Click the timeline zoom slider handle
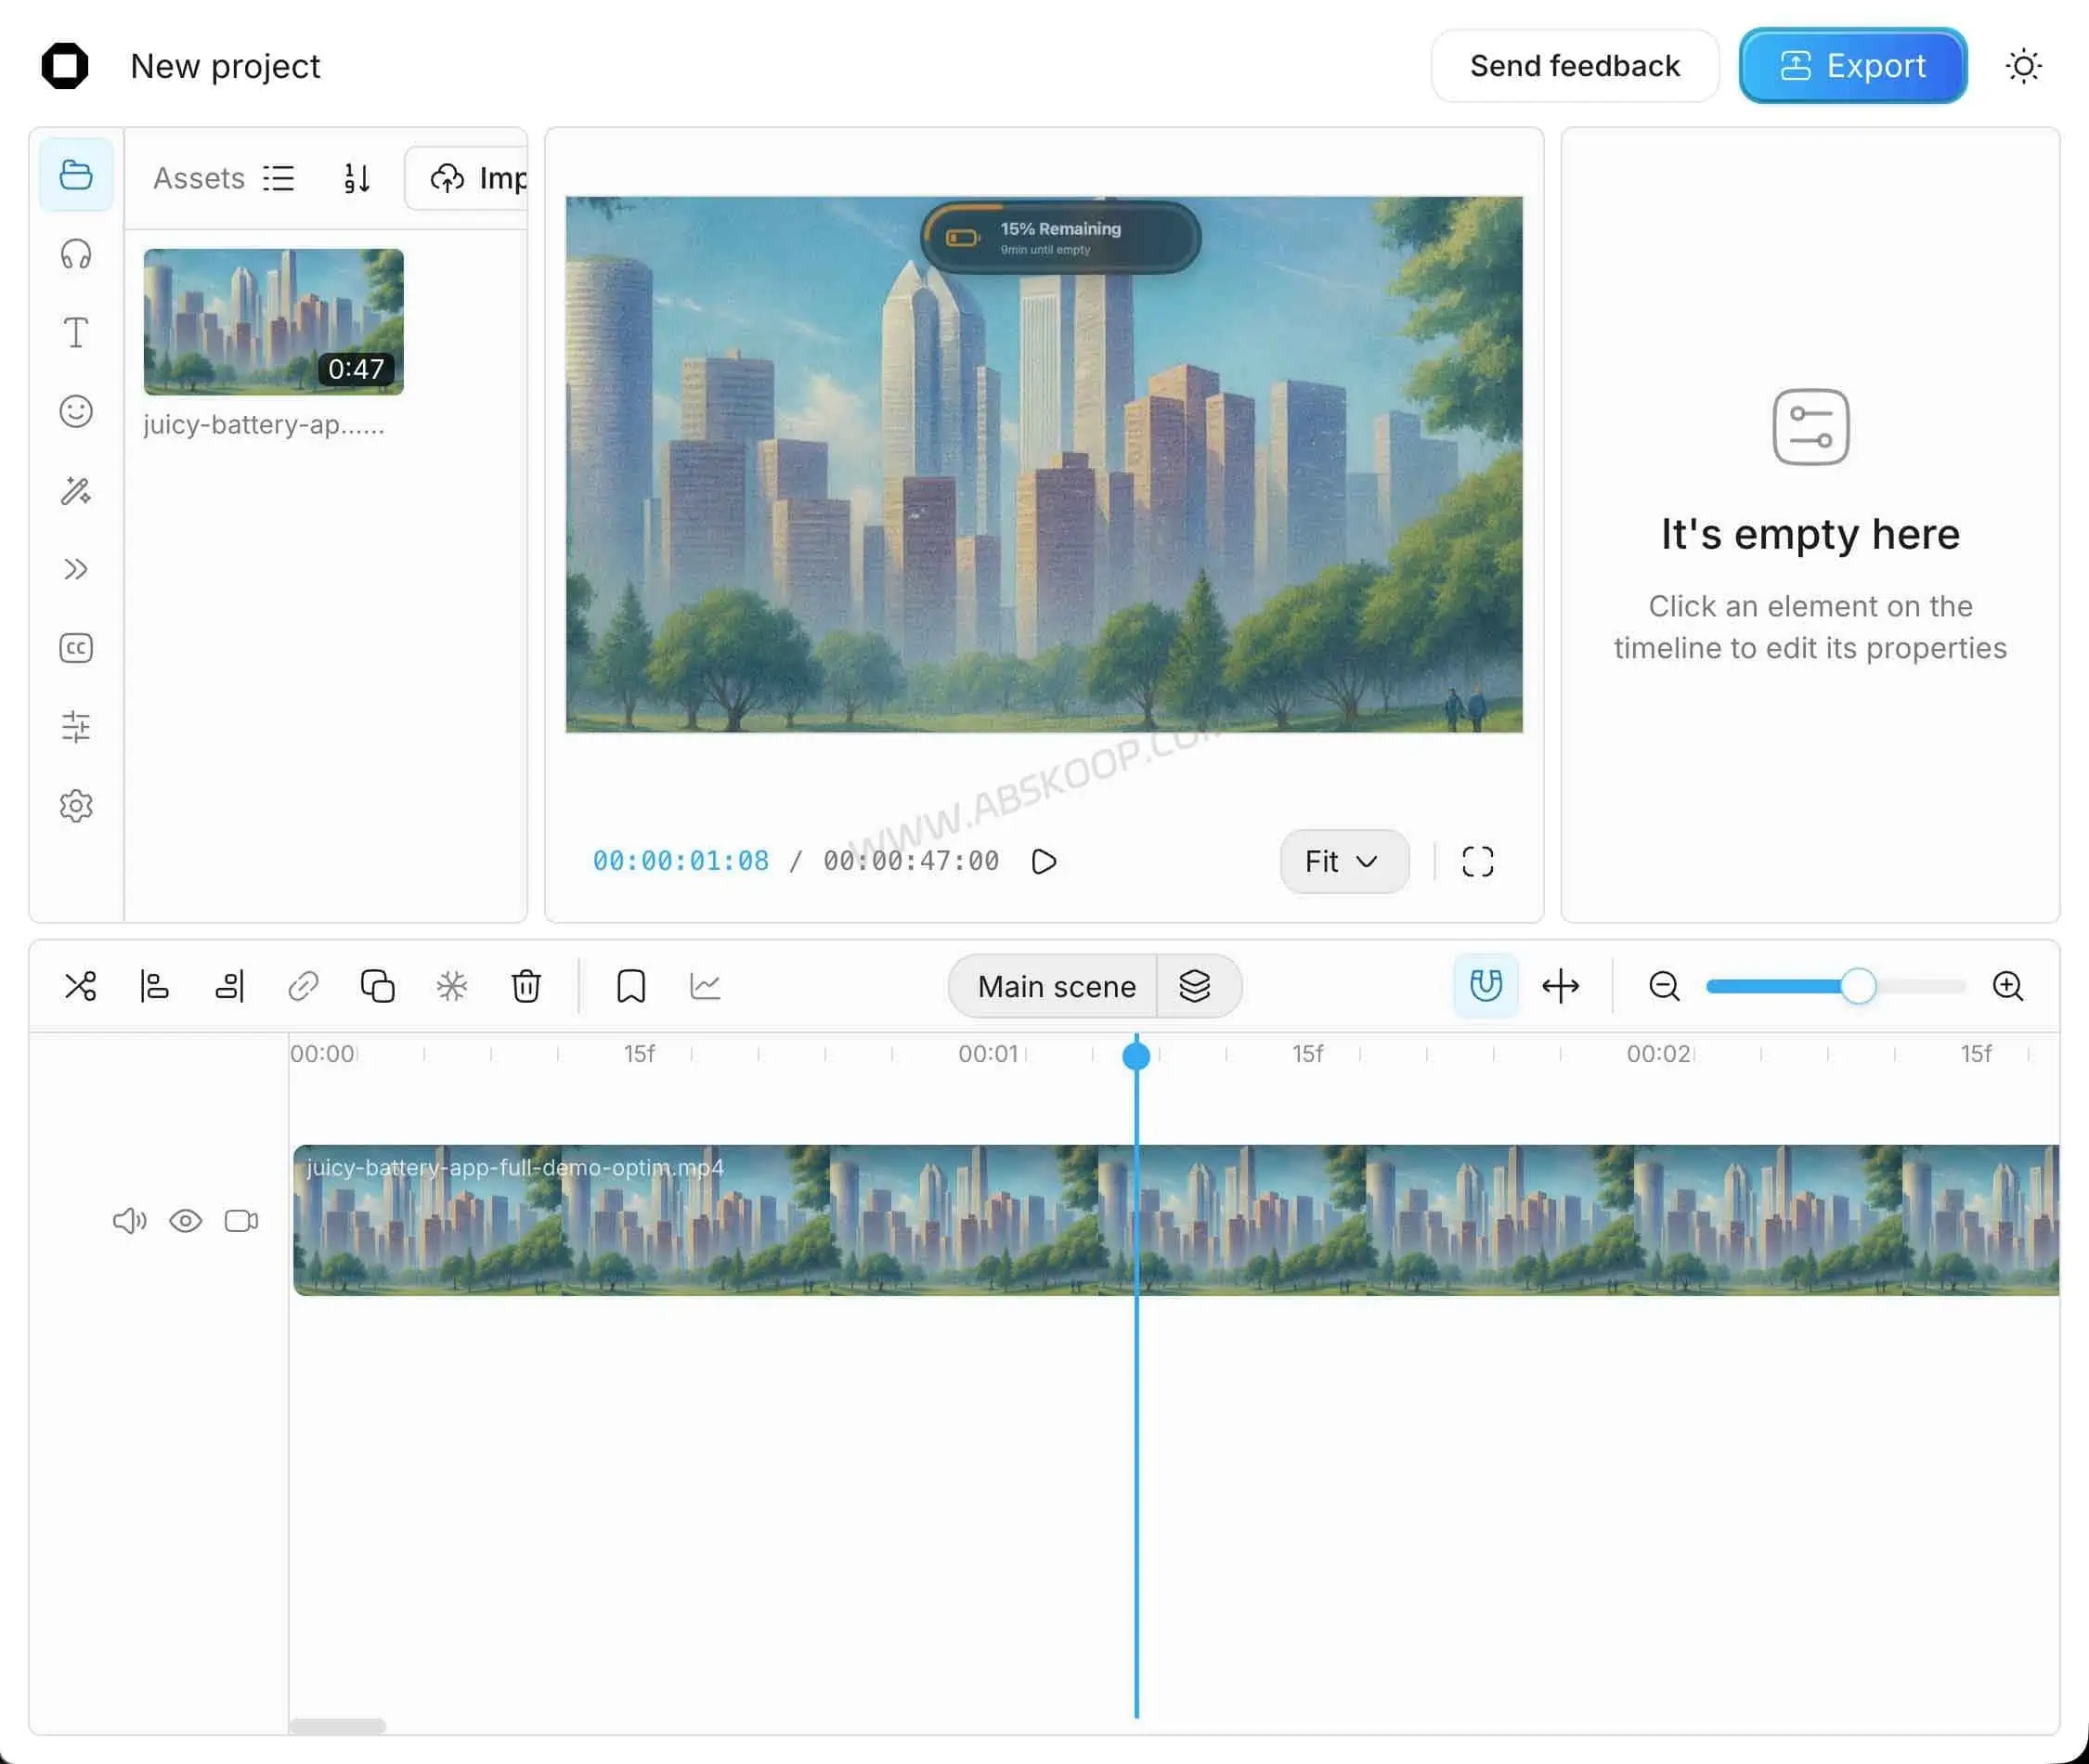This screenshot has width=2089, height=1764. 1859,986
